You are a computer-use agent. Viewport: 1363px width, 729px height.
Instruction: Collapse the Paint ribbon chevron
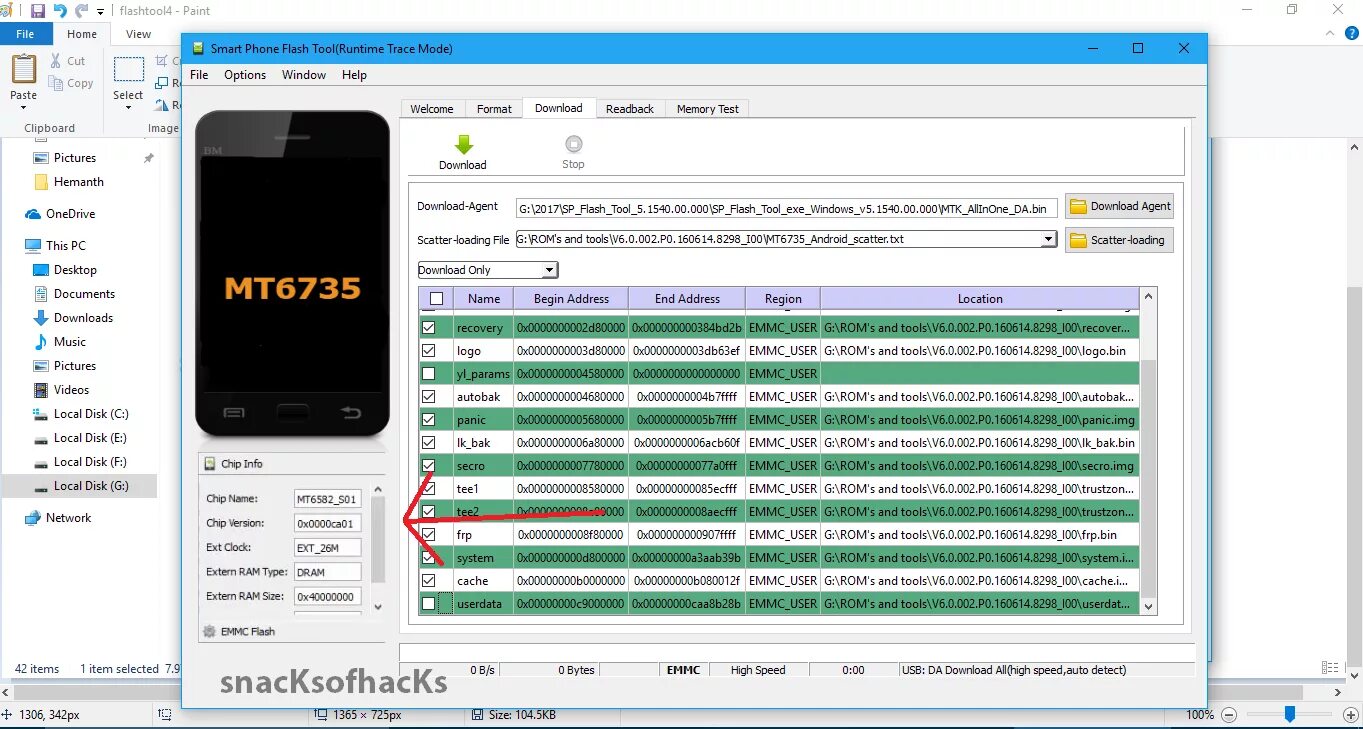tap(1330, 34)
